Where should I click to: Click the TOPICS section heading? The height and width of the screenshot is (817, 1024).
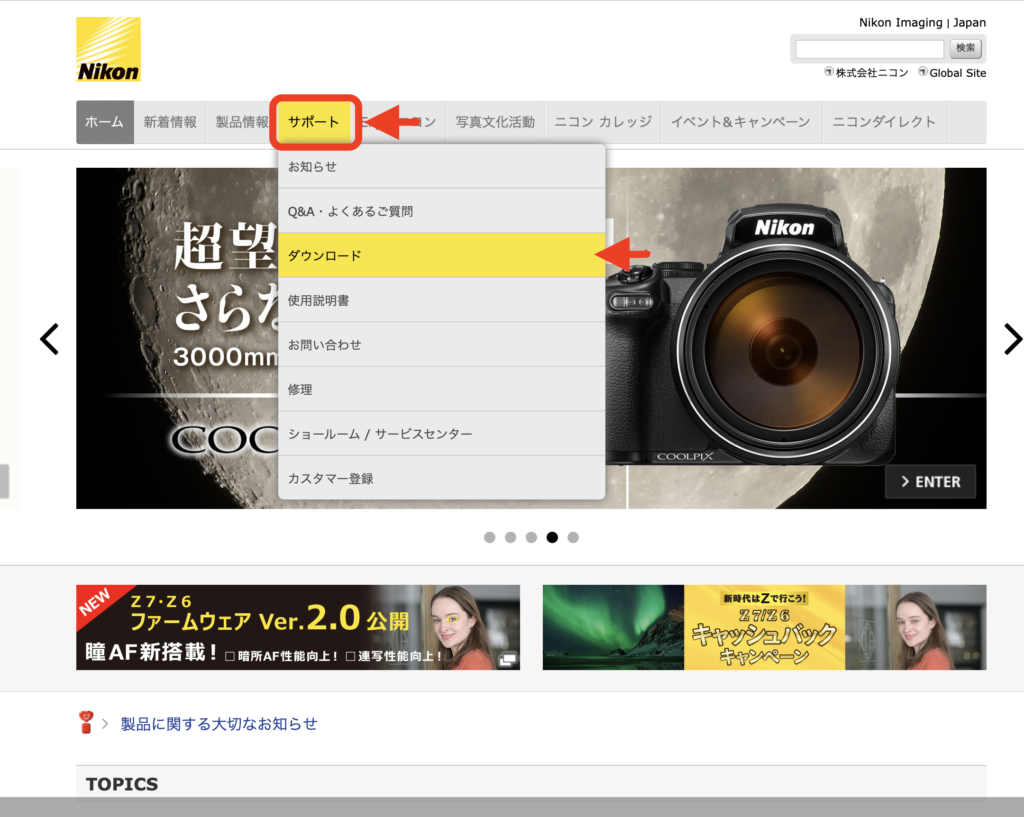122,784
